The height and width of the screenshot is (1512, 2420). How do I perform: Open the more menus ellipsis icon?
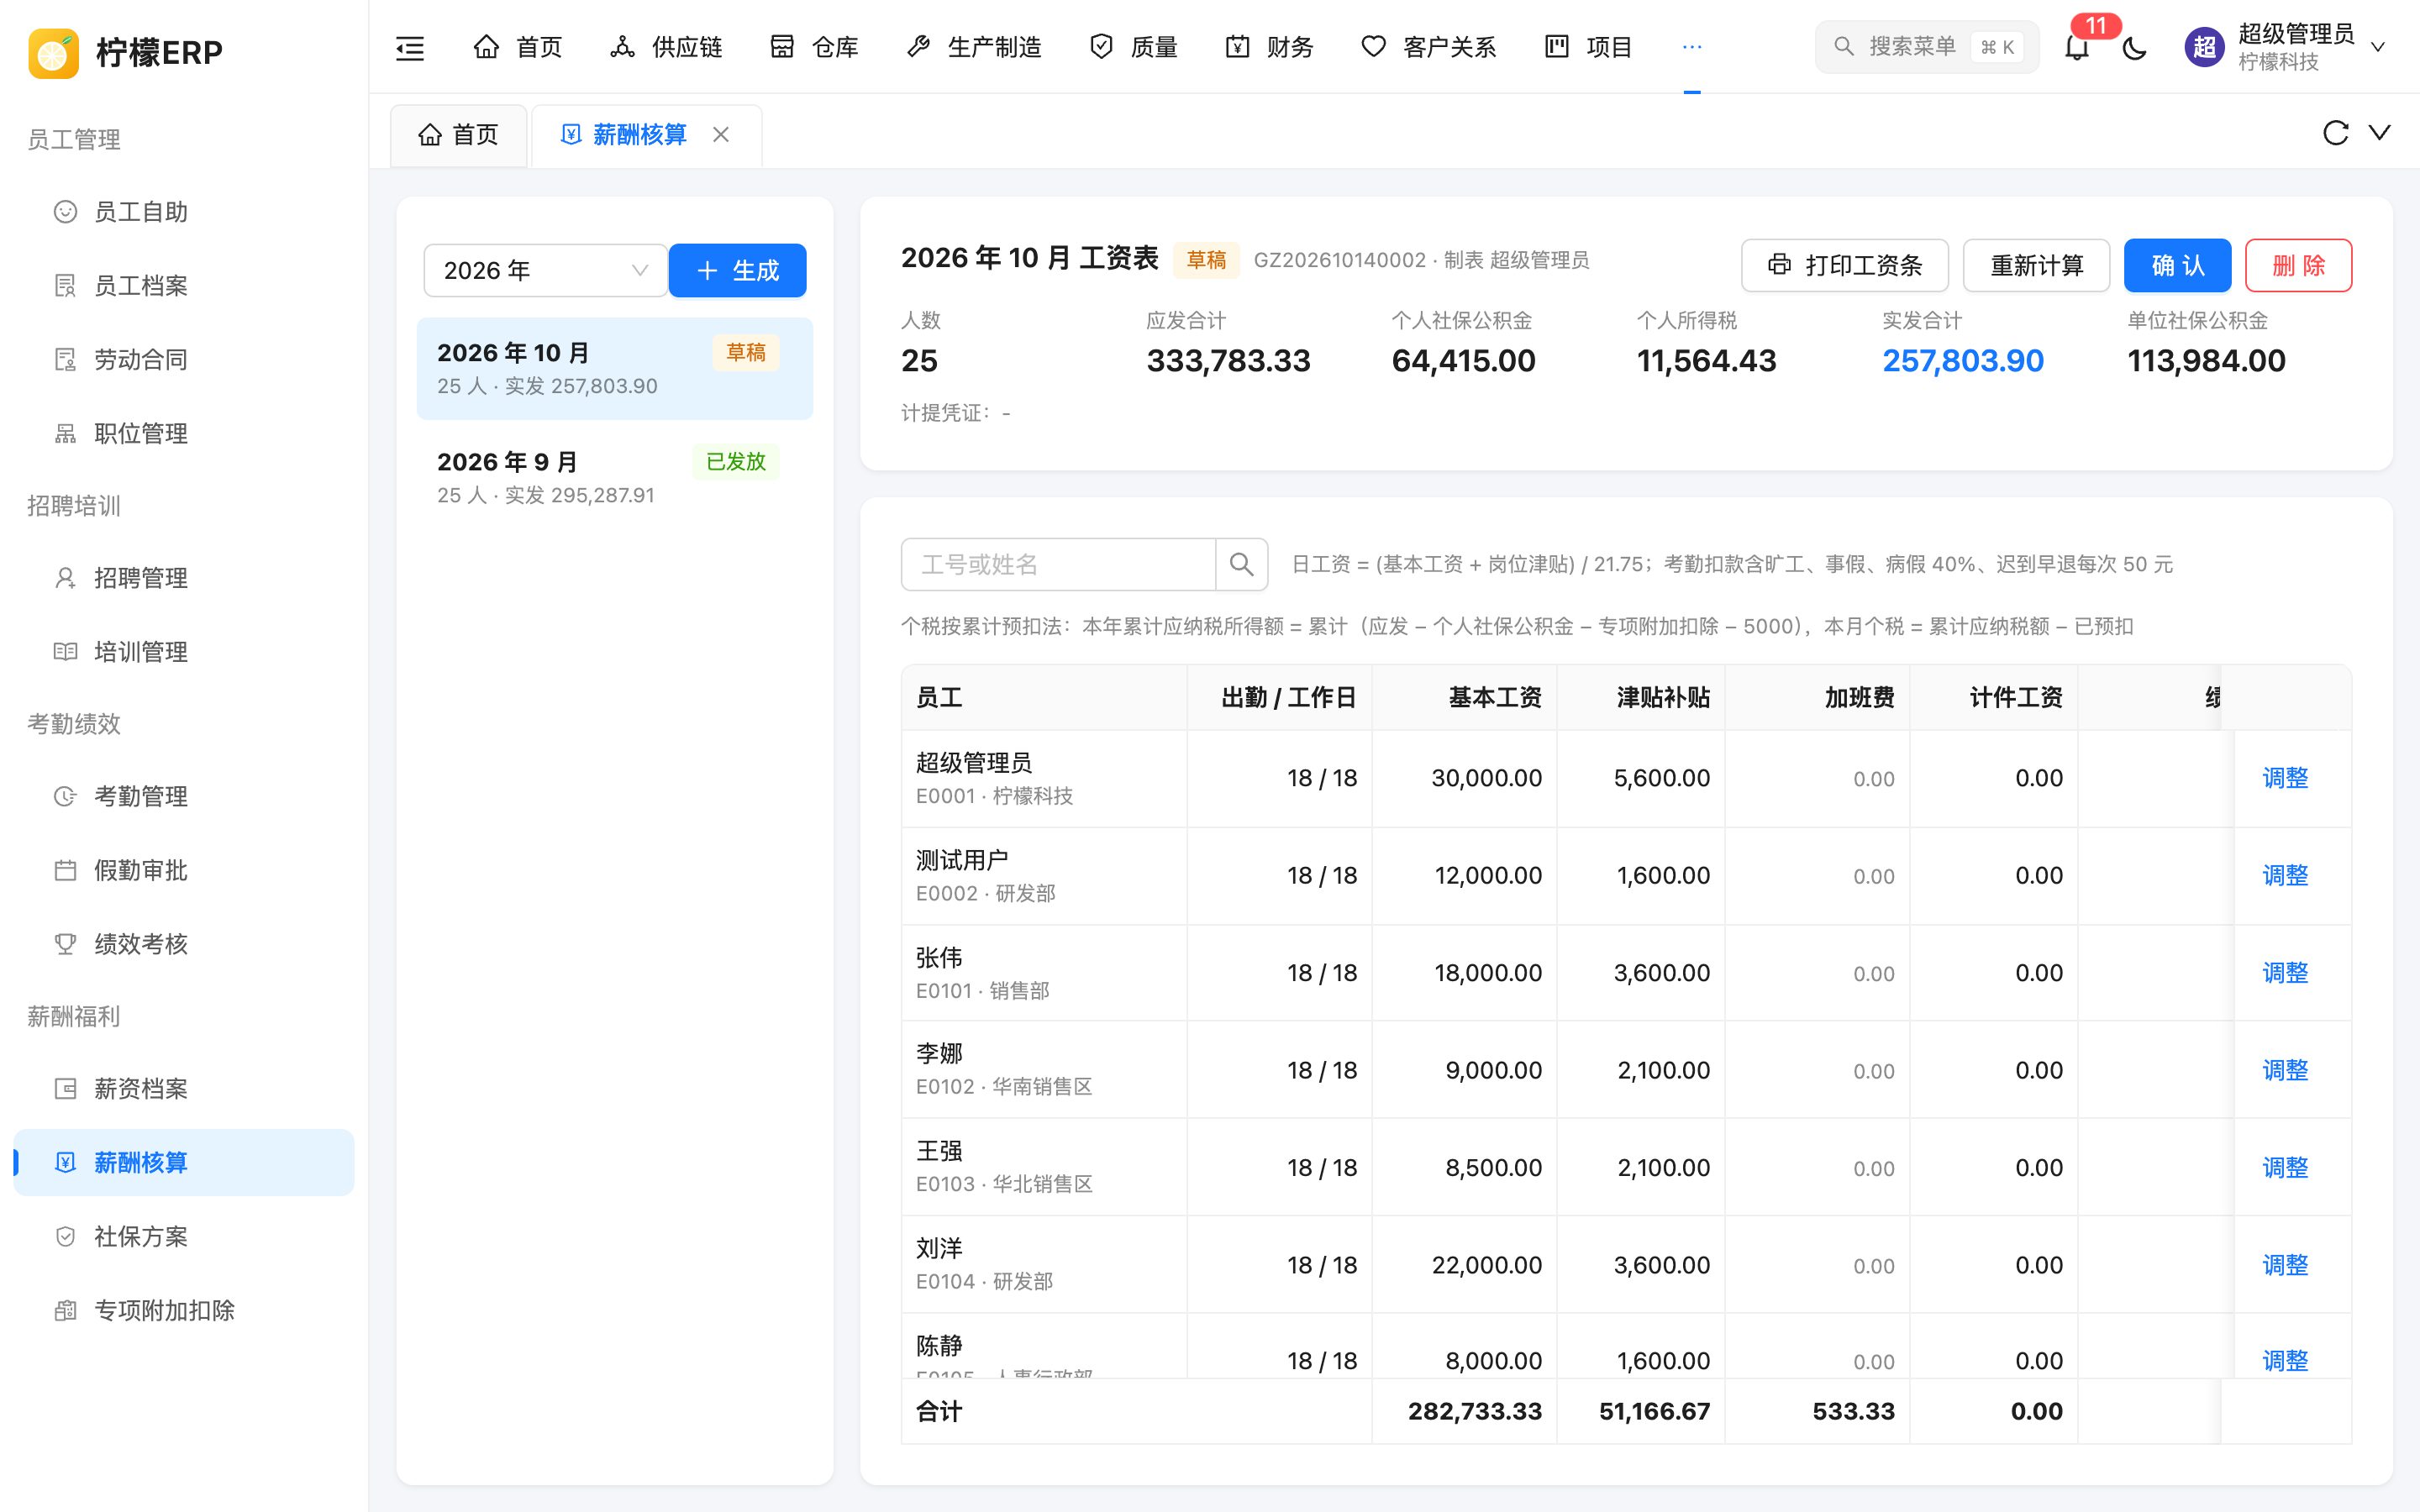coord(1691,47)
